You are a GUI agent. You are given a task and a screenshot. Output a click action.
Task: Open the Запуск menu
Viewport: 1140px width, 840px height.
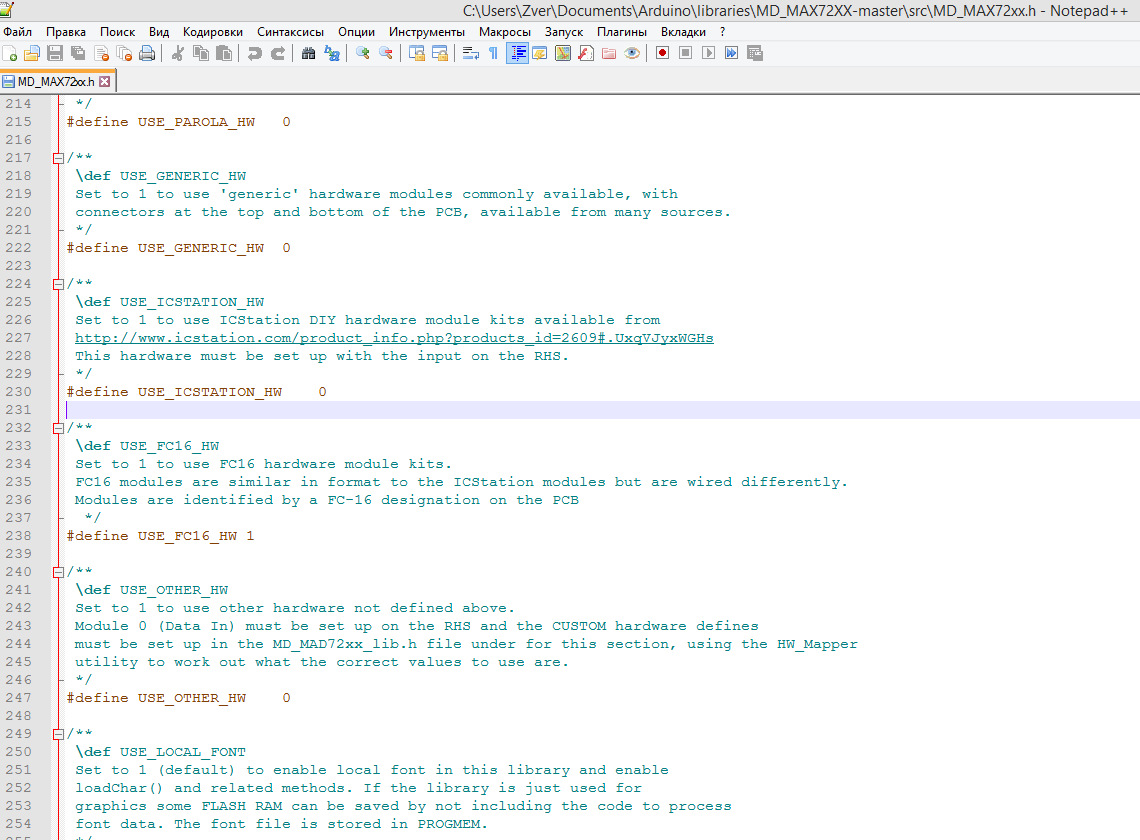(564, 32)
